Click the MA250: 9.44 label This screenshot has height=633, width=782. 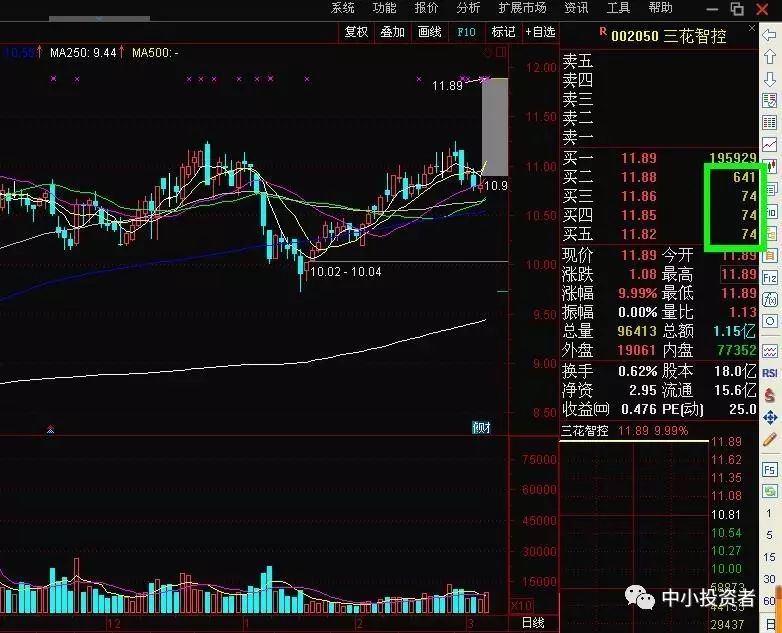point(83,52)
